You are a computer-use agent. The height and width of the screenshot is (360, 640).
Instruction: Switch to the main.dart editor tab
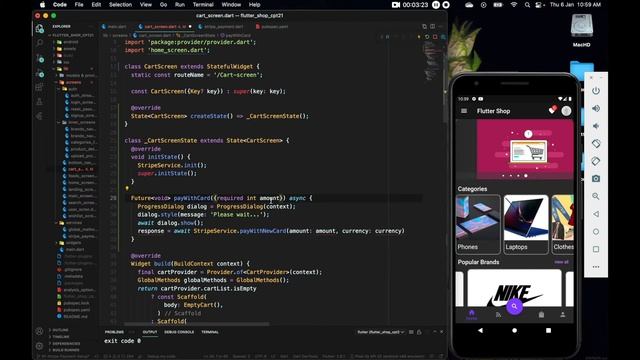click(114, 27)
